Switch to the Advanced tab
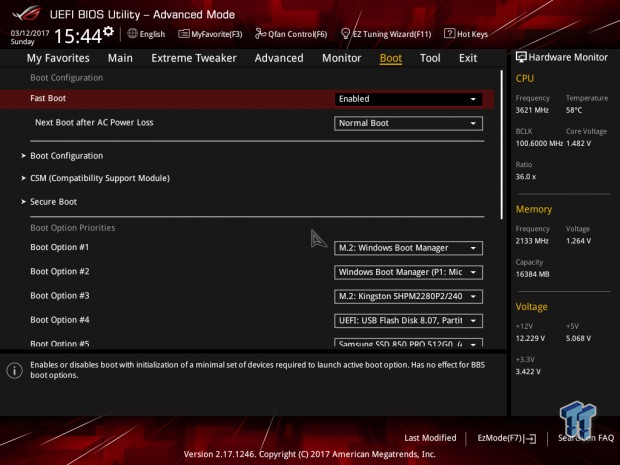The width and height of the screenshot is (620, 465). pyautogui.click(x=279, y=58)
